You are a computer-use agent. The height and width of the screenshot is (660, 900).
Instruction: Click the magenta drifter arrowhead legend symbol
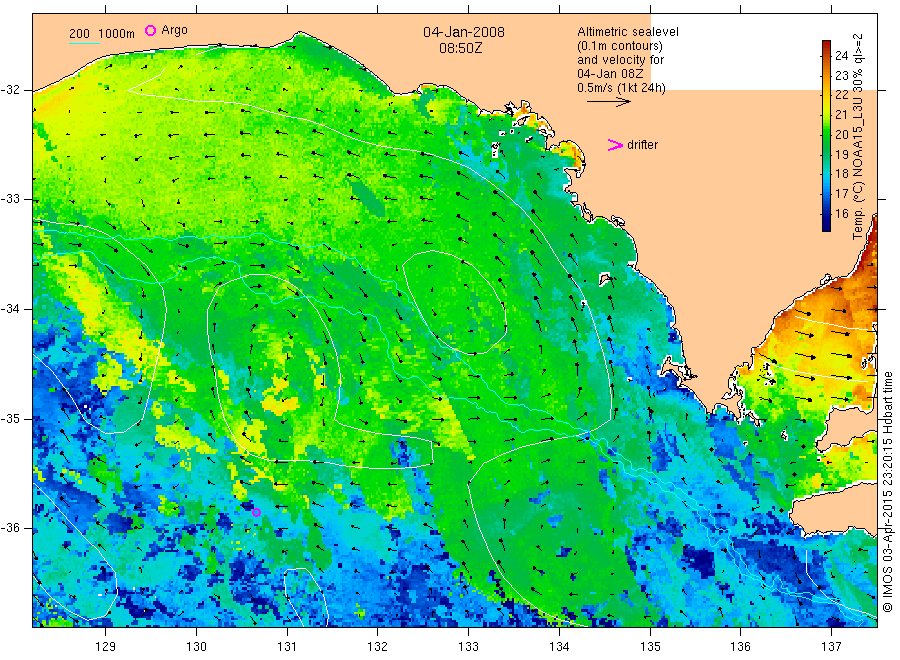tap(615, 145)
